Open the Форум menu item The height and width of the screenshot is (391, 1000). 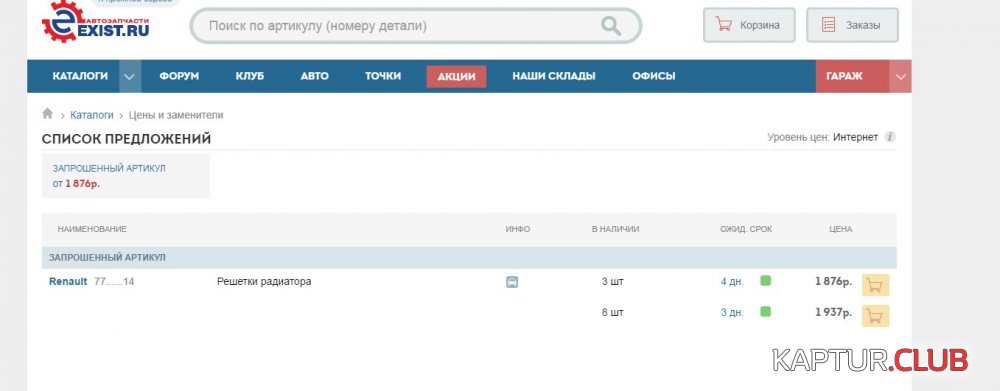pyautogui.click(x=179, y=76)
